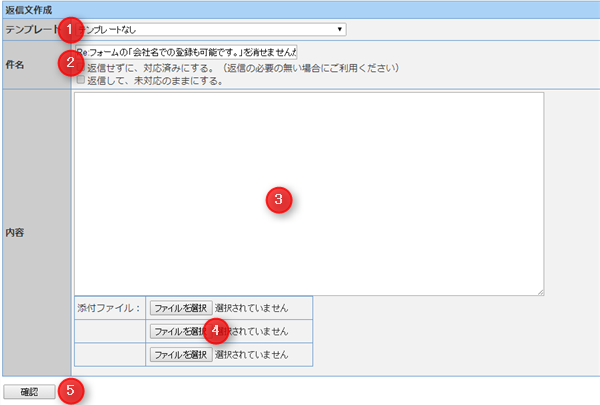
Task: Check '返信して、未対応のままにする' checkbox
Action: 81,80
